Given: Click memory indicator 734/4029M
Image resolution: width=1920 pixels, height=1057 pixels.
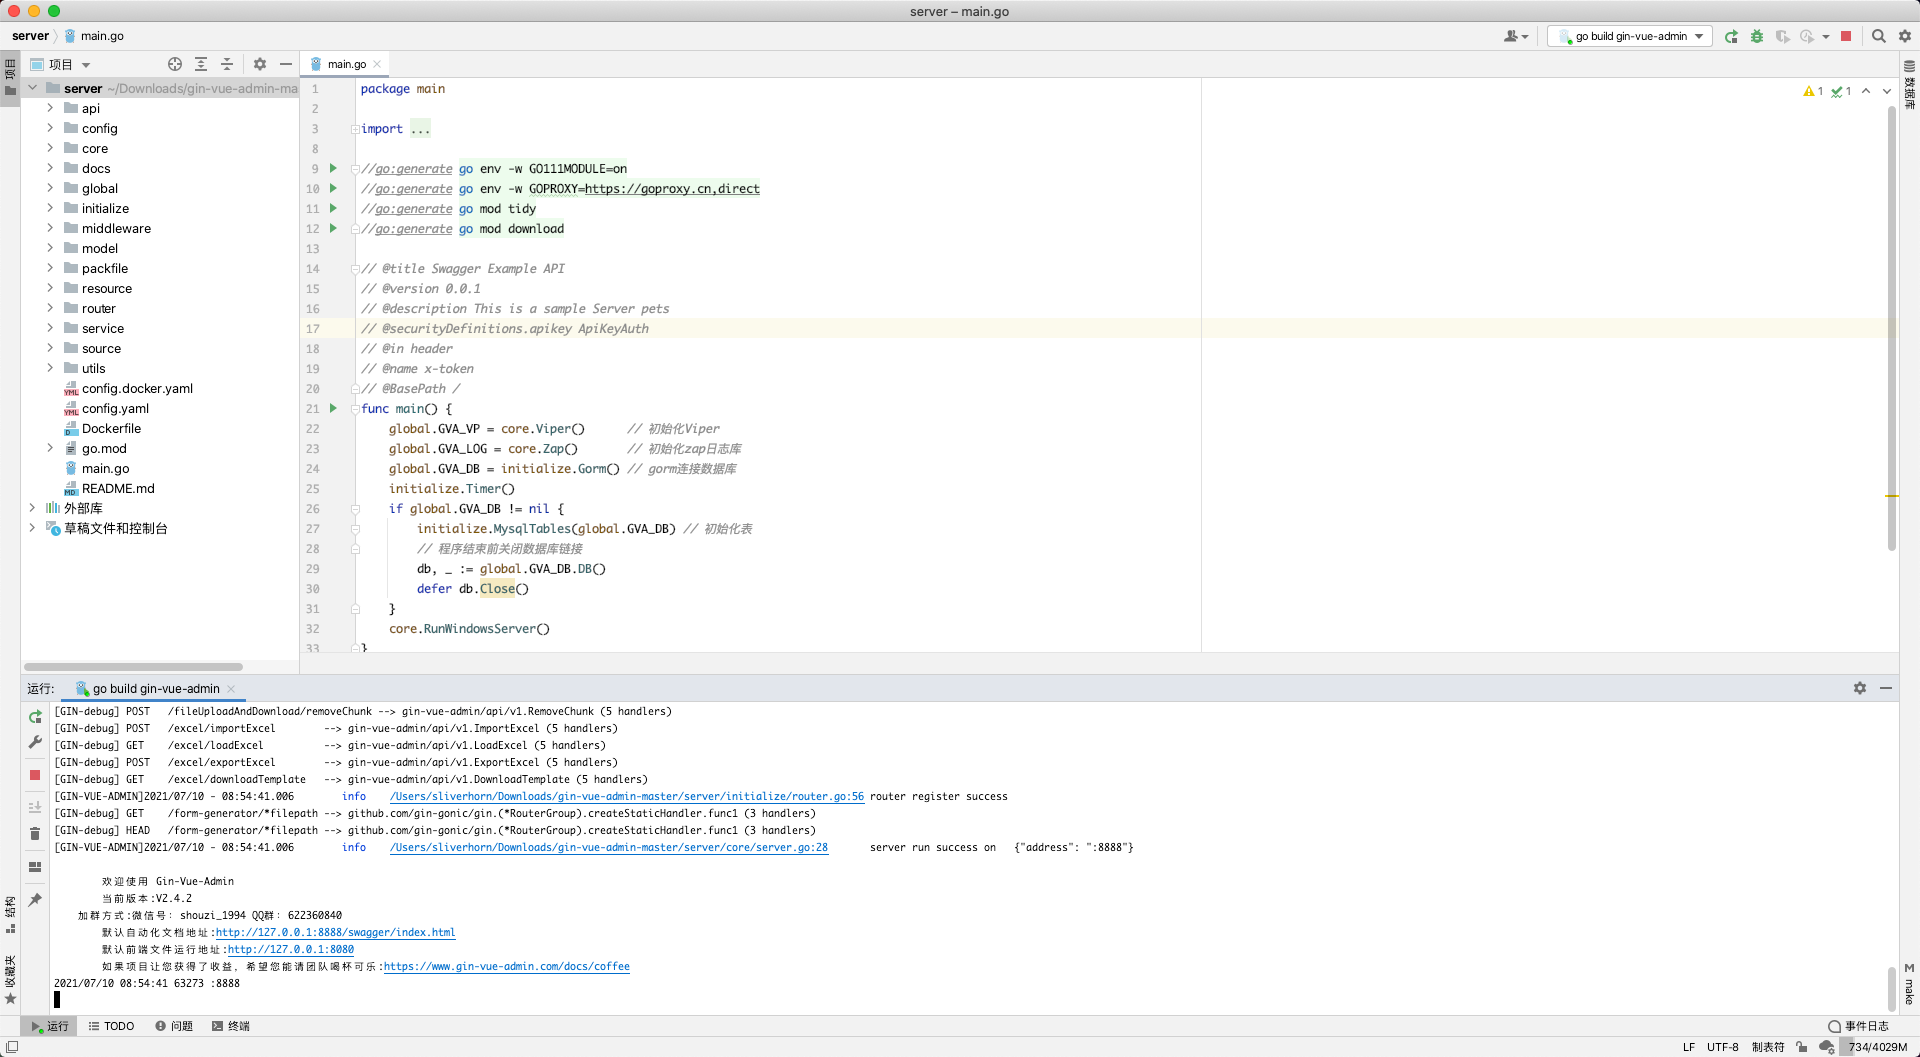Looking at the screenshot, I should tap(1878, 1047).
